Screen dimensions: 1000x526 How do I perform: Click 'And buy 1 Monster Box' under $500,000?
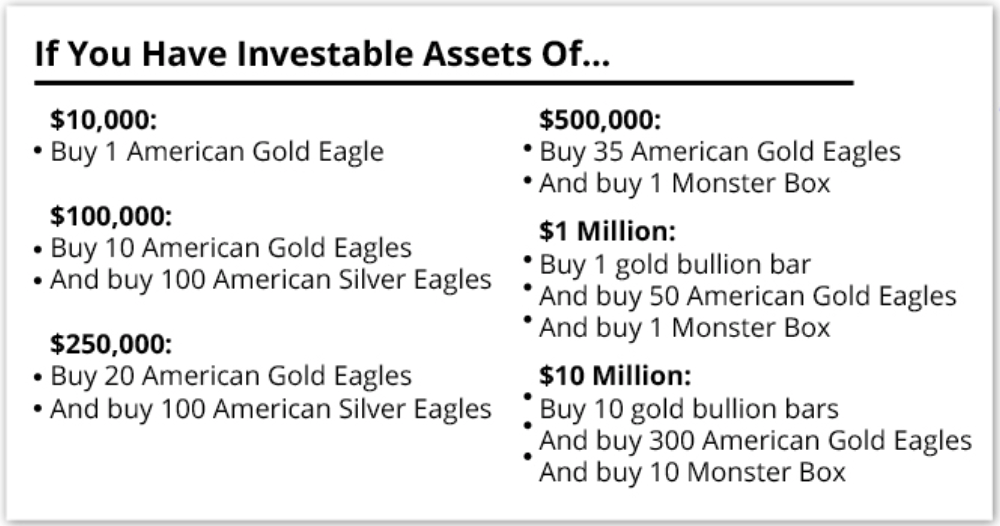[685, 184]
